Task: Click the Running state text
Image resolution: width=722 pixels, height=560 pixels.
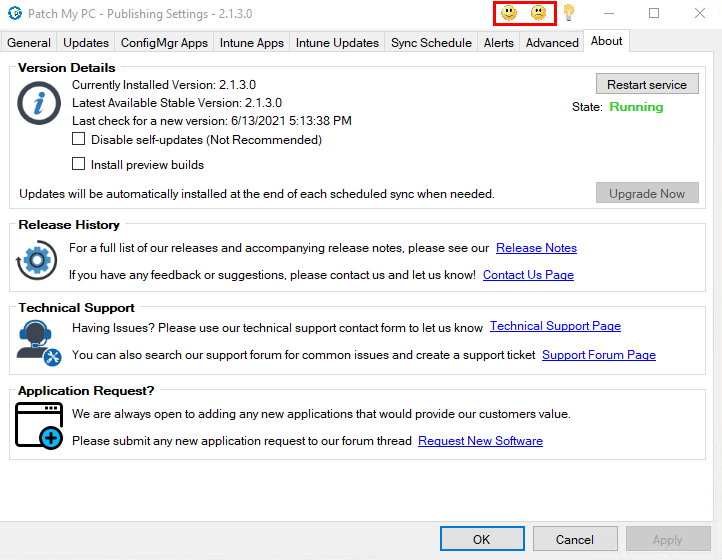Action: [x=636, y=107]
